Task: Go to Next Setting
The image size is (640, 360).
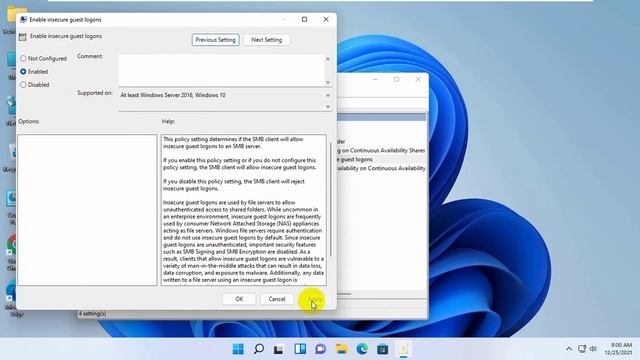Action: coord(267,40)
